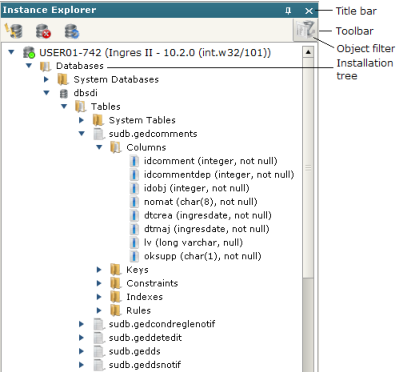Expand the Rules folder arrow
408x372 pixels.
(99, 310)
